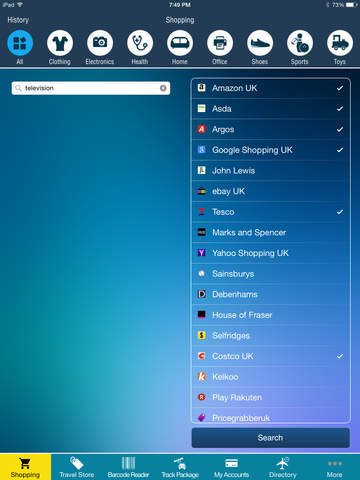Select the Home sofa category icon
The image size is (360, 480).
pos(180,43)
